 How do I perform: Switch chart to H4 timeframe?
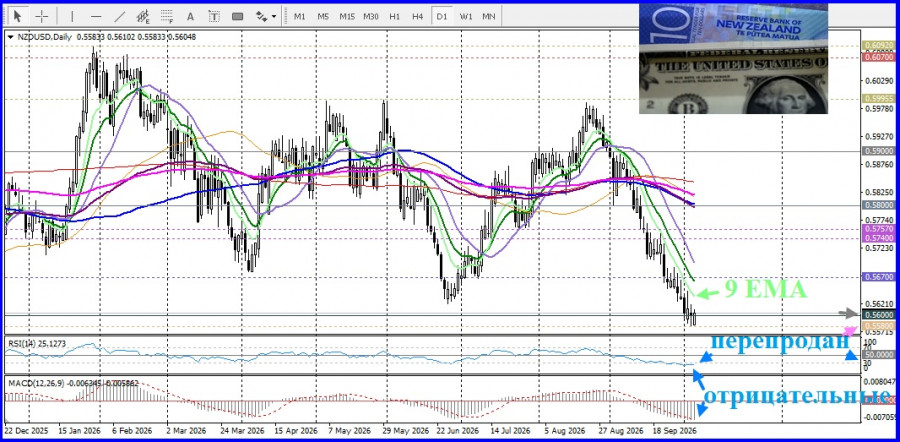pyautogui.click(x=418, y=16)
